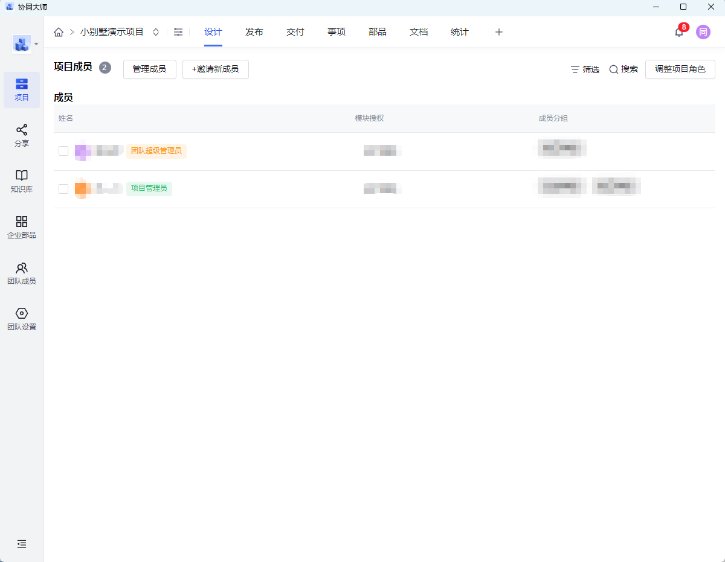Tick the checkbox for 项目管理员 member
This screenshot has width=725, height=562.
pyautogui.click(x=63, y=188)
